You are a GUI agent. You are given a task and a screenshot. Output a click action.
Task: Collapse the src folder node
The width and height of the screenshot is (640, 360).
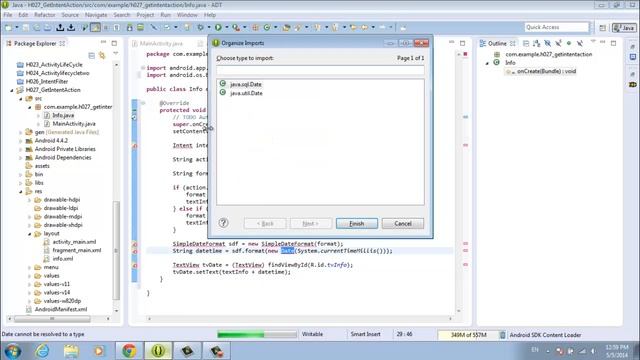tap(21, 99)
